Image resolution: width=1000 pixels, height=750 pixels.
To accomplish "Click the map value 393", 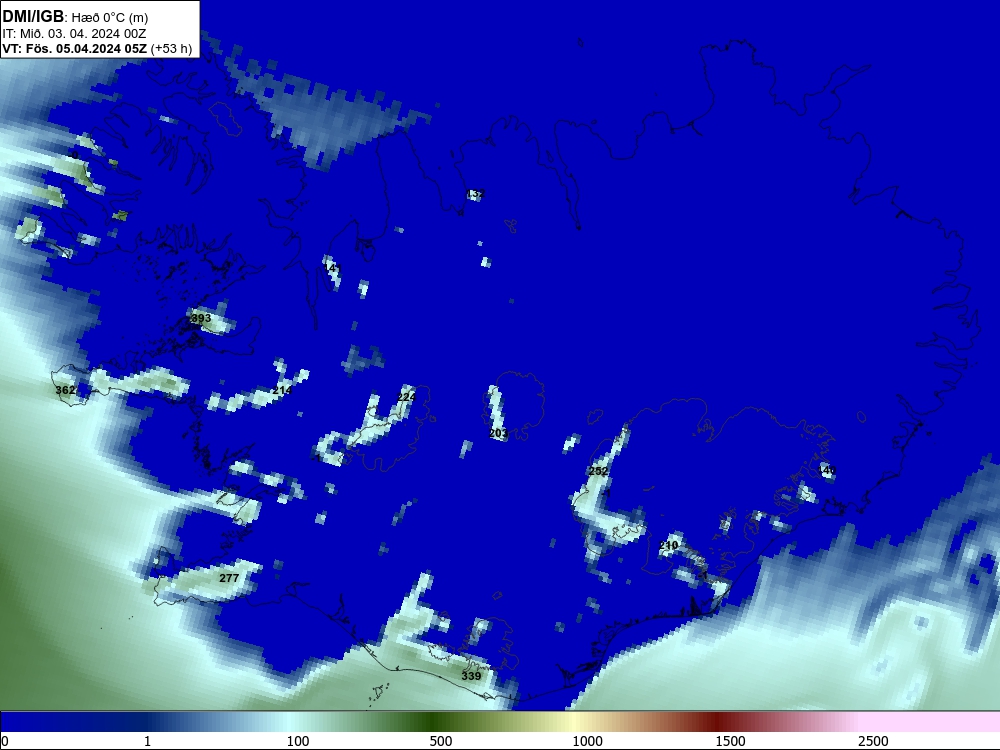I will [x=201, y=318].
